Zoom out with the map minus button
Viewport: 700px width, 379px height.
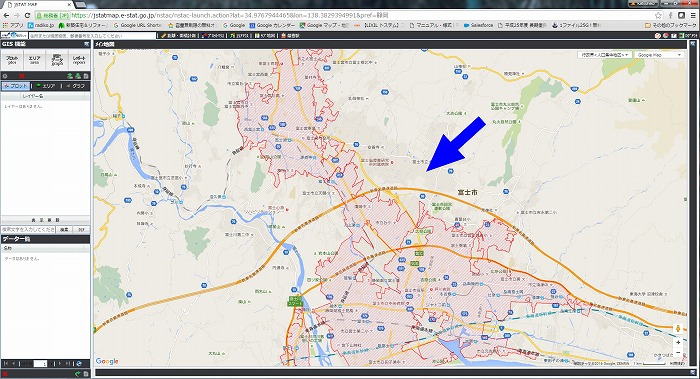click(678, 353)
